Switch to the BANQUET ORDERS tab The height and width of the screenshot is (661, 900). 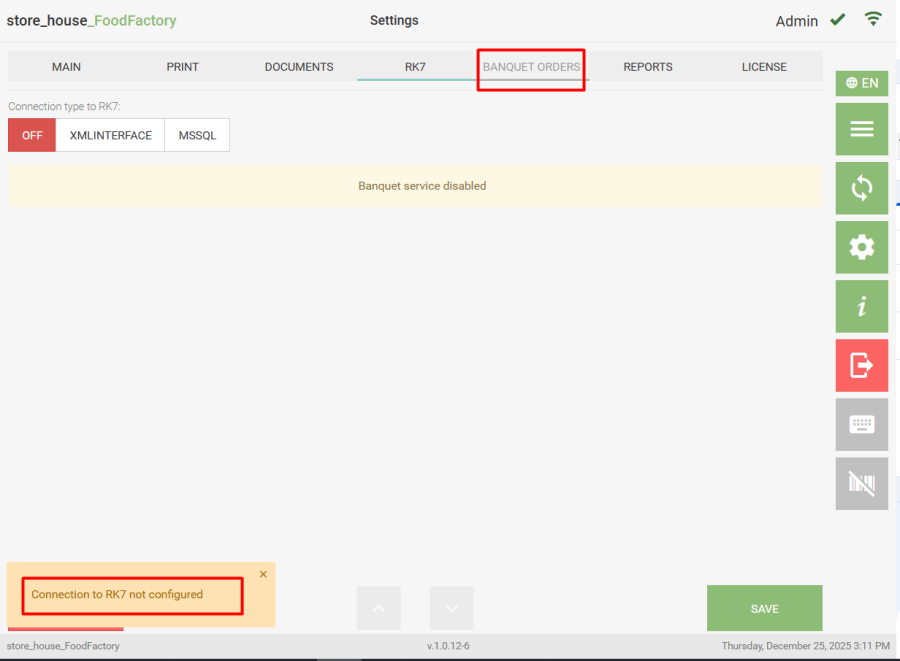click(x=531, y=67)
